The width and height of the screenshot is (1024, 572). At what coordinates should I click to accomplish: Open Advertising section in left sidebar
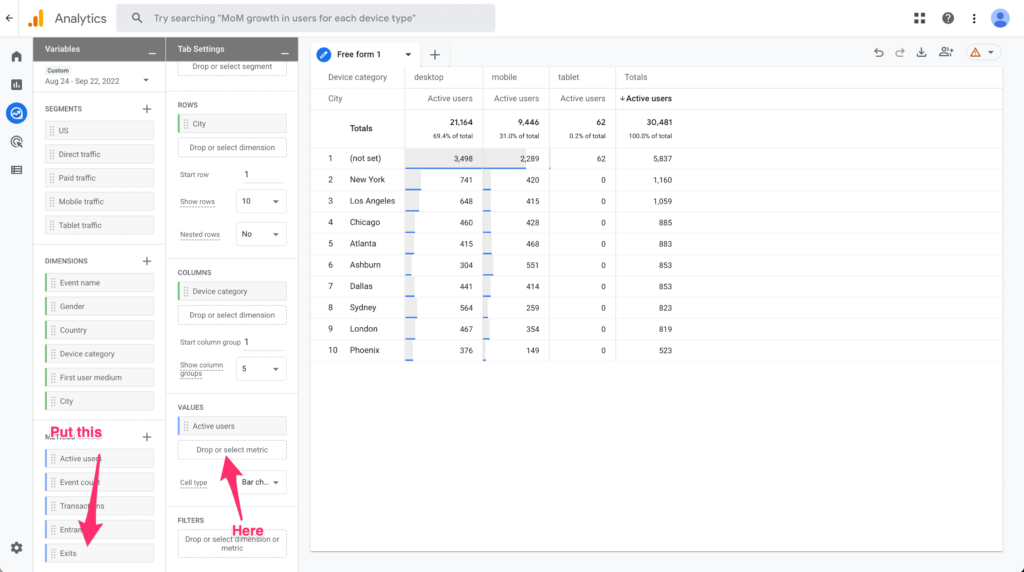pos(16,142)
